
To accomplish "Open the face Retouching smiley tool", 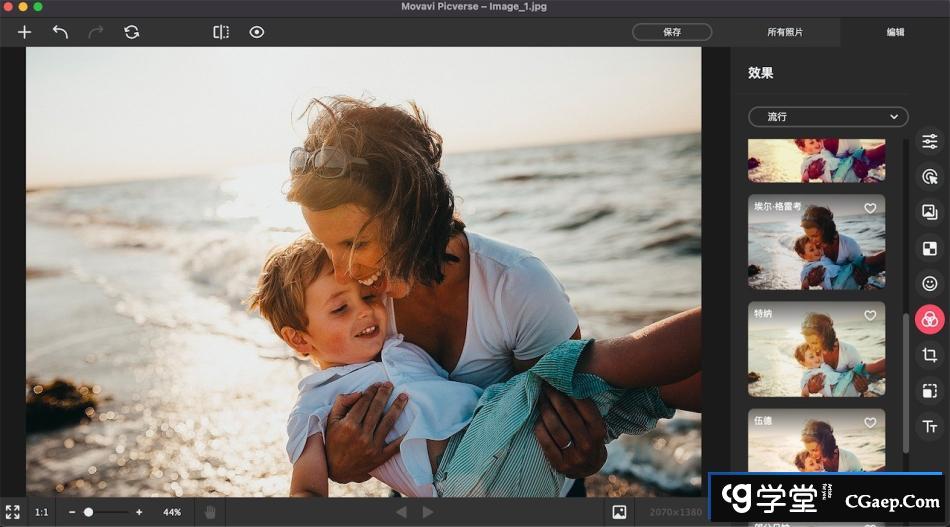I will point(929,284).
